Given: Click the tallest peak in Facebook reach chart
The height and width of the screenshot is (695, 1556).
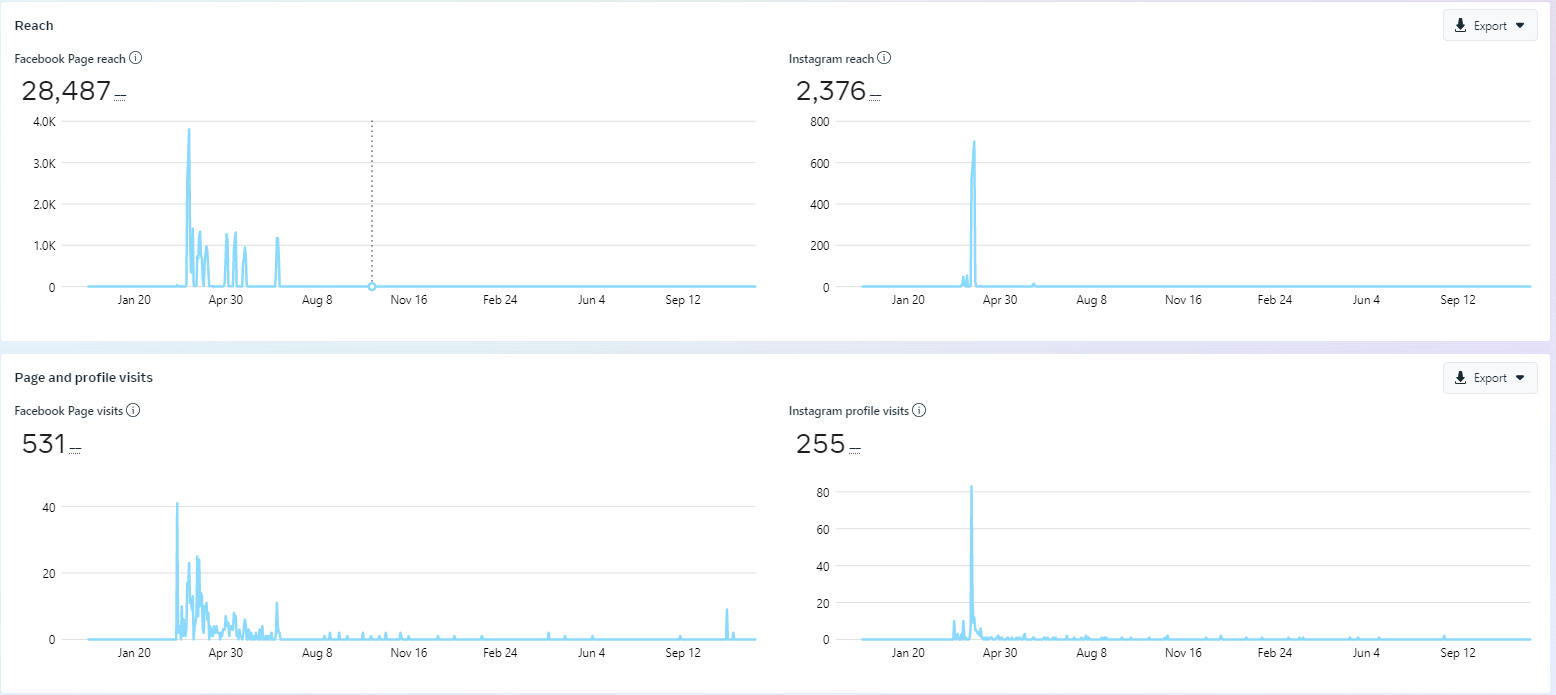Looking at the screenshot, I should (188, 130).
